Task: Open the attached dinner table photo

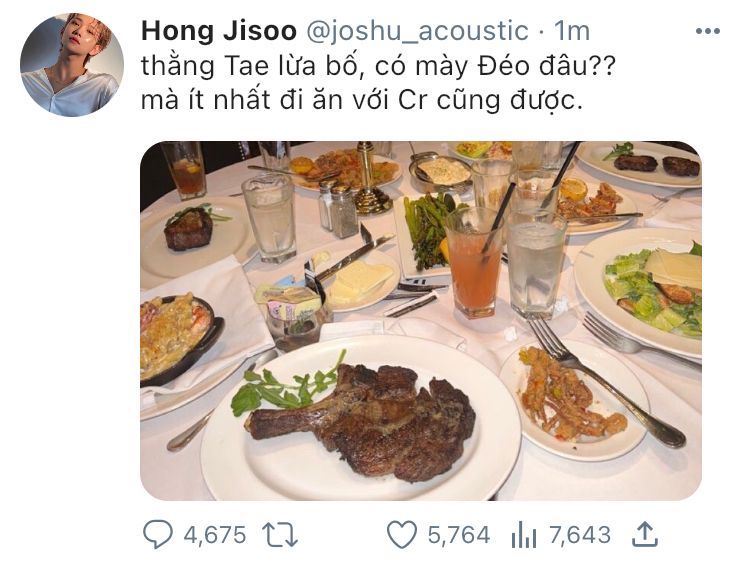Action: [x=421, y=321]
